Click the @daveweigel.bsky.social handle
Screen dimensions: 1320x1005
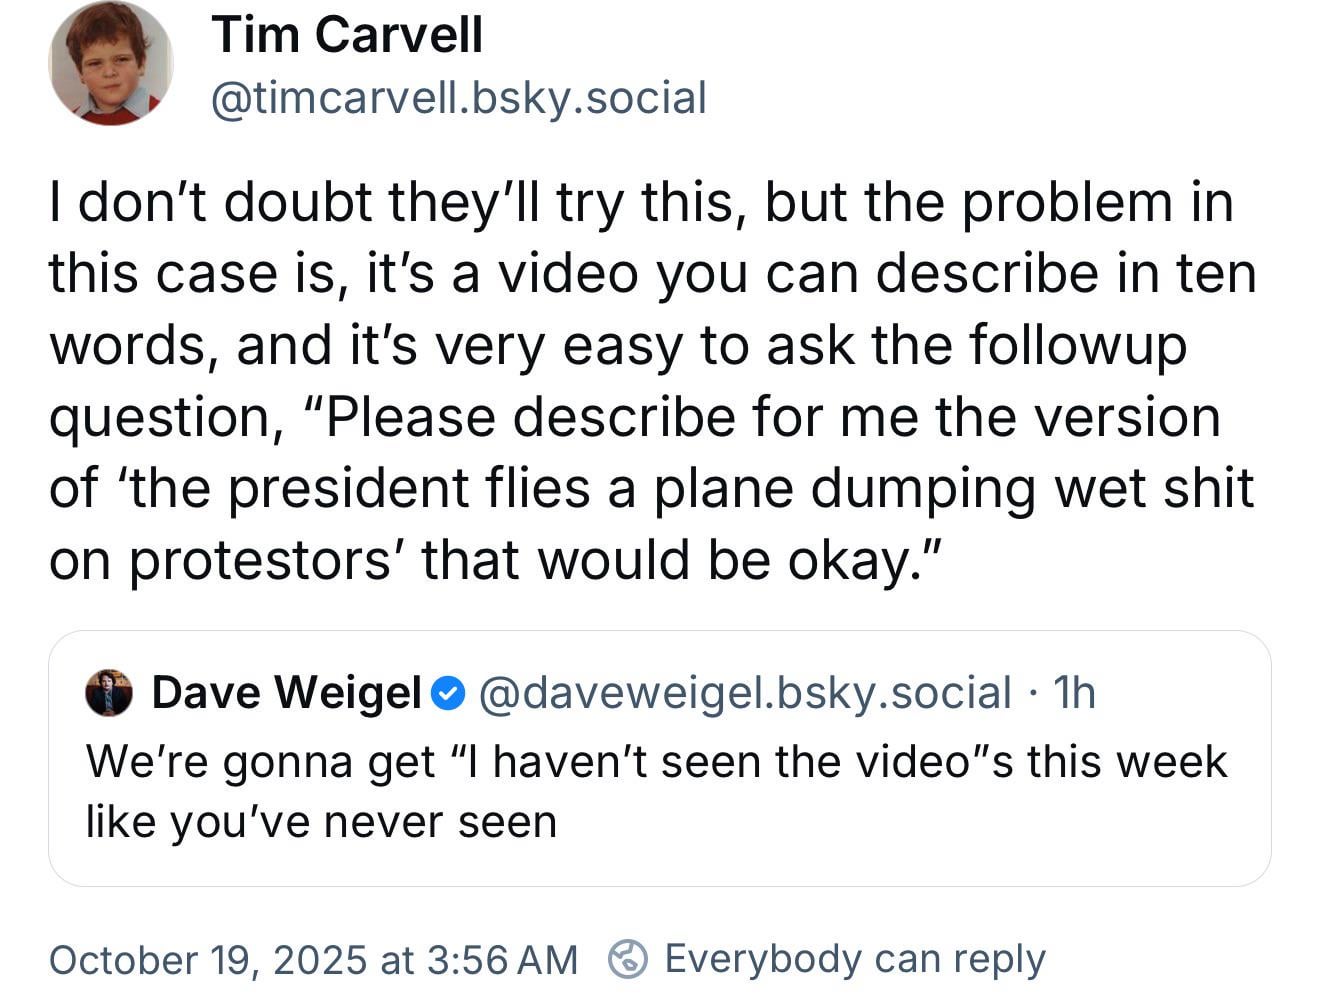(x=745, y=693)
